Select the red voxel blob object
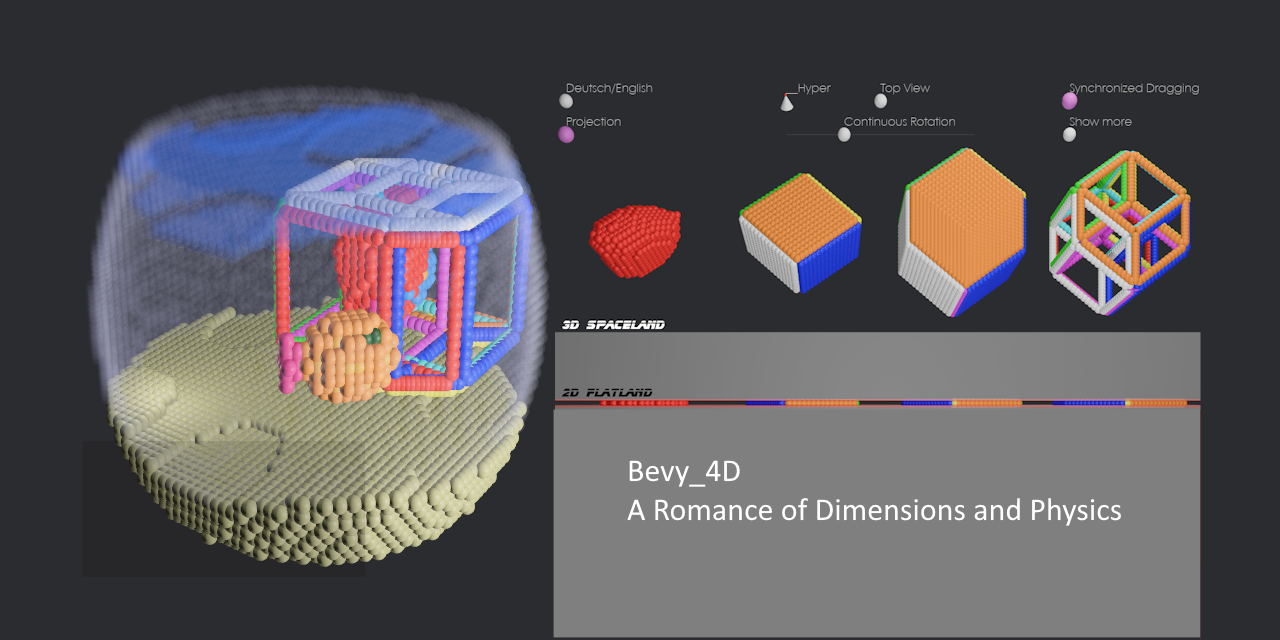Screen dimensions: 1280x640 pos(635,242)
